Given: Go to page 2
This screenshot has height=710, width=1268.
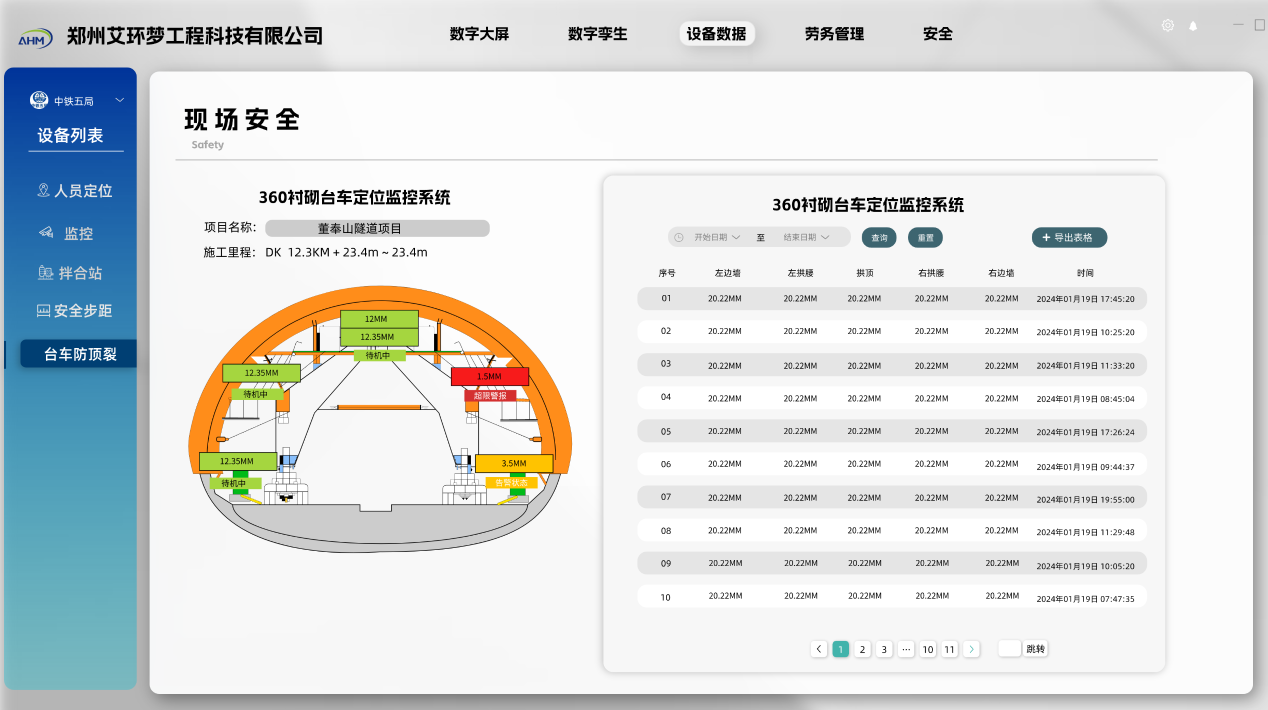Looking at the screenshot, I should point(863,649).
